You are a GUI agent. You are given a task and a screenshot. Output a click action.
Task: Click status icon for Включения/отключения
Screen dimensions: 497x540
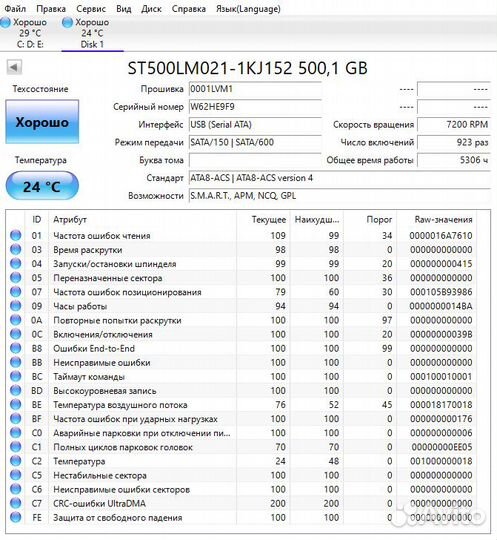(x=15, y=334)
